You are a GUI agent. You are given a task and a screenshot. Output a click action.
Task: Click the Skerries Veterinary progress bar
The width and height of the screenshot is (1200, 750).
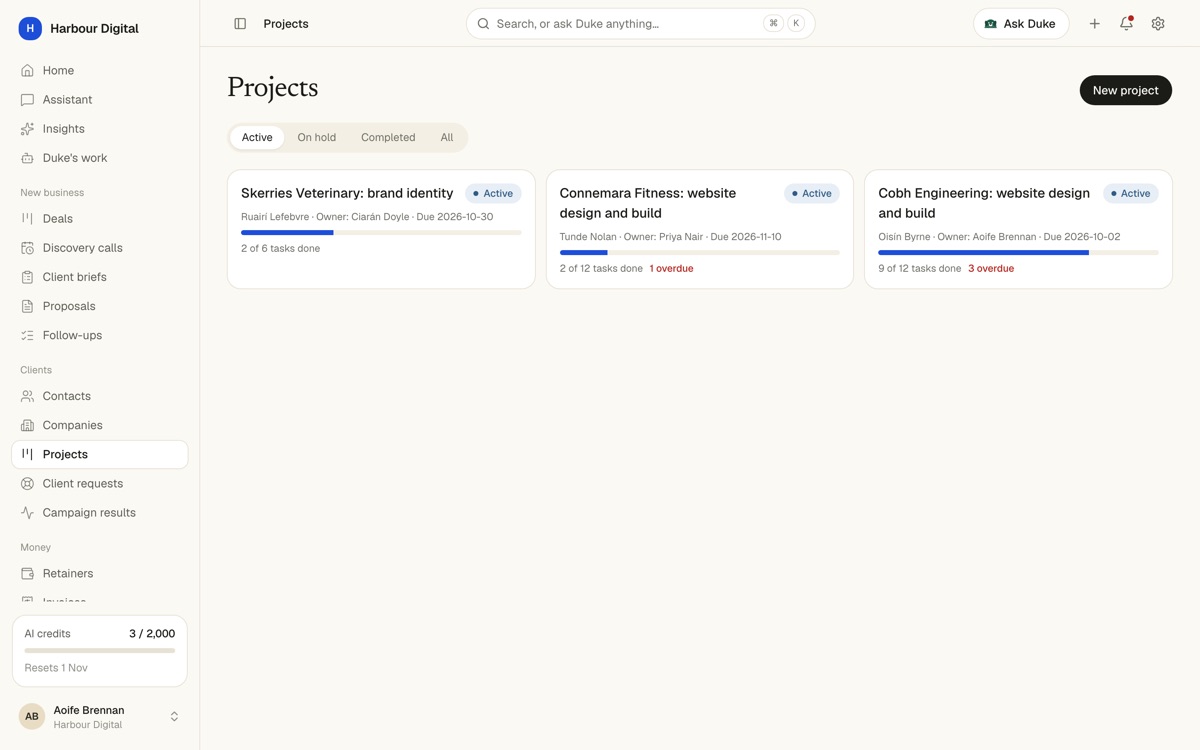381,233
